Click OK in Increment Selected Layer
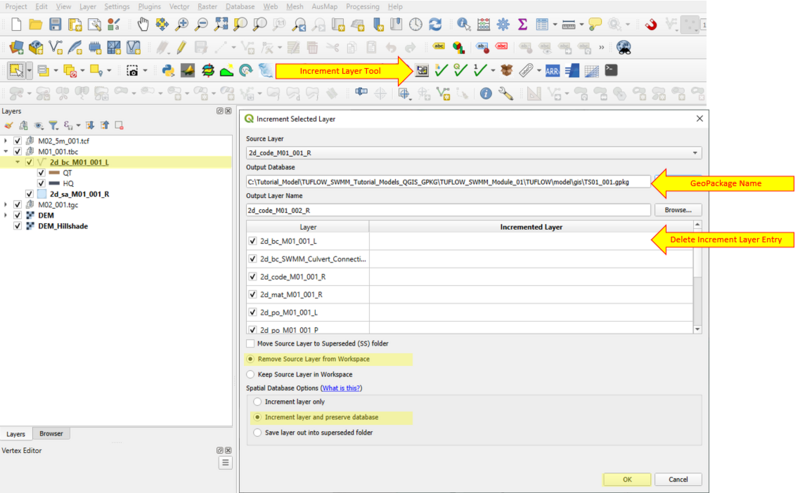This screenshot has width=800, height=493. 627,480
